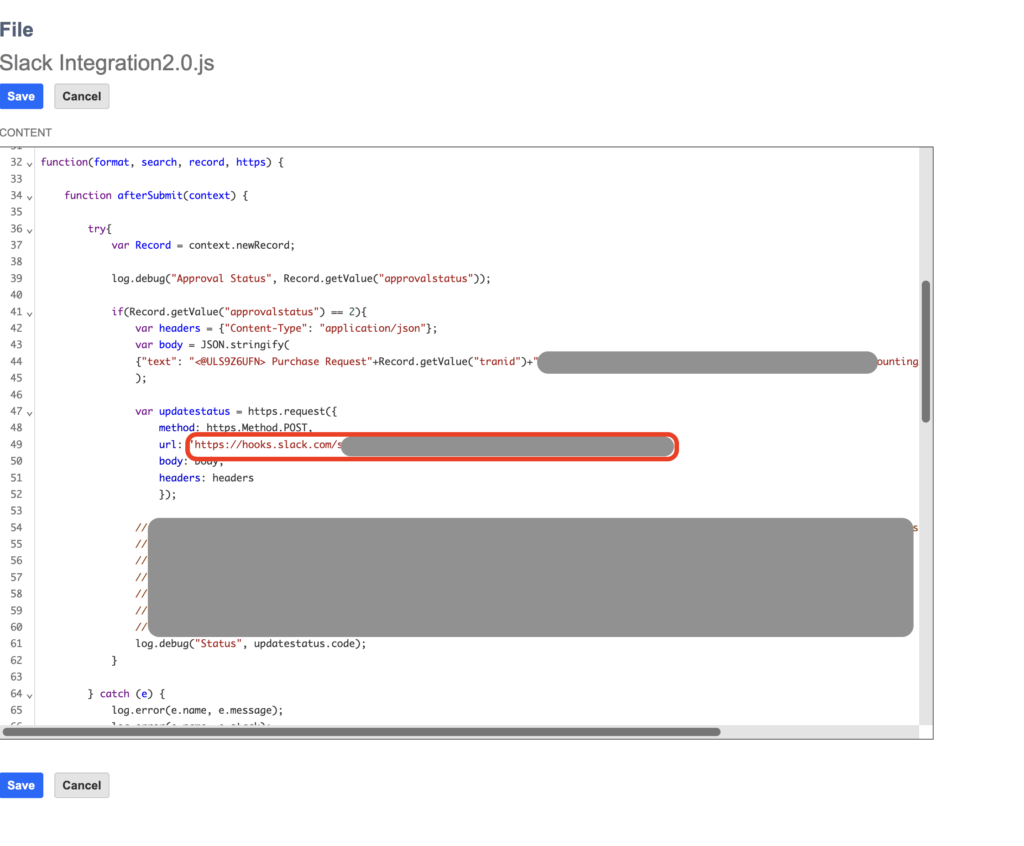This screenshot has width=1024, height=846.
Task: Click the bottom Save button
Action: click(22, 785)
